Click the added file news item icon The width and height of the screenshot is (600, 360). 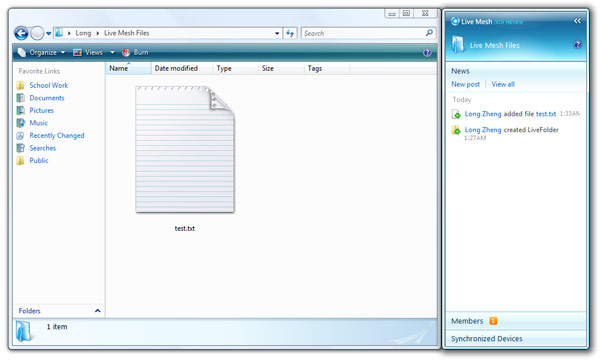(456, 114)
